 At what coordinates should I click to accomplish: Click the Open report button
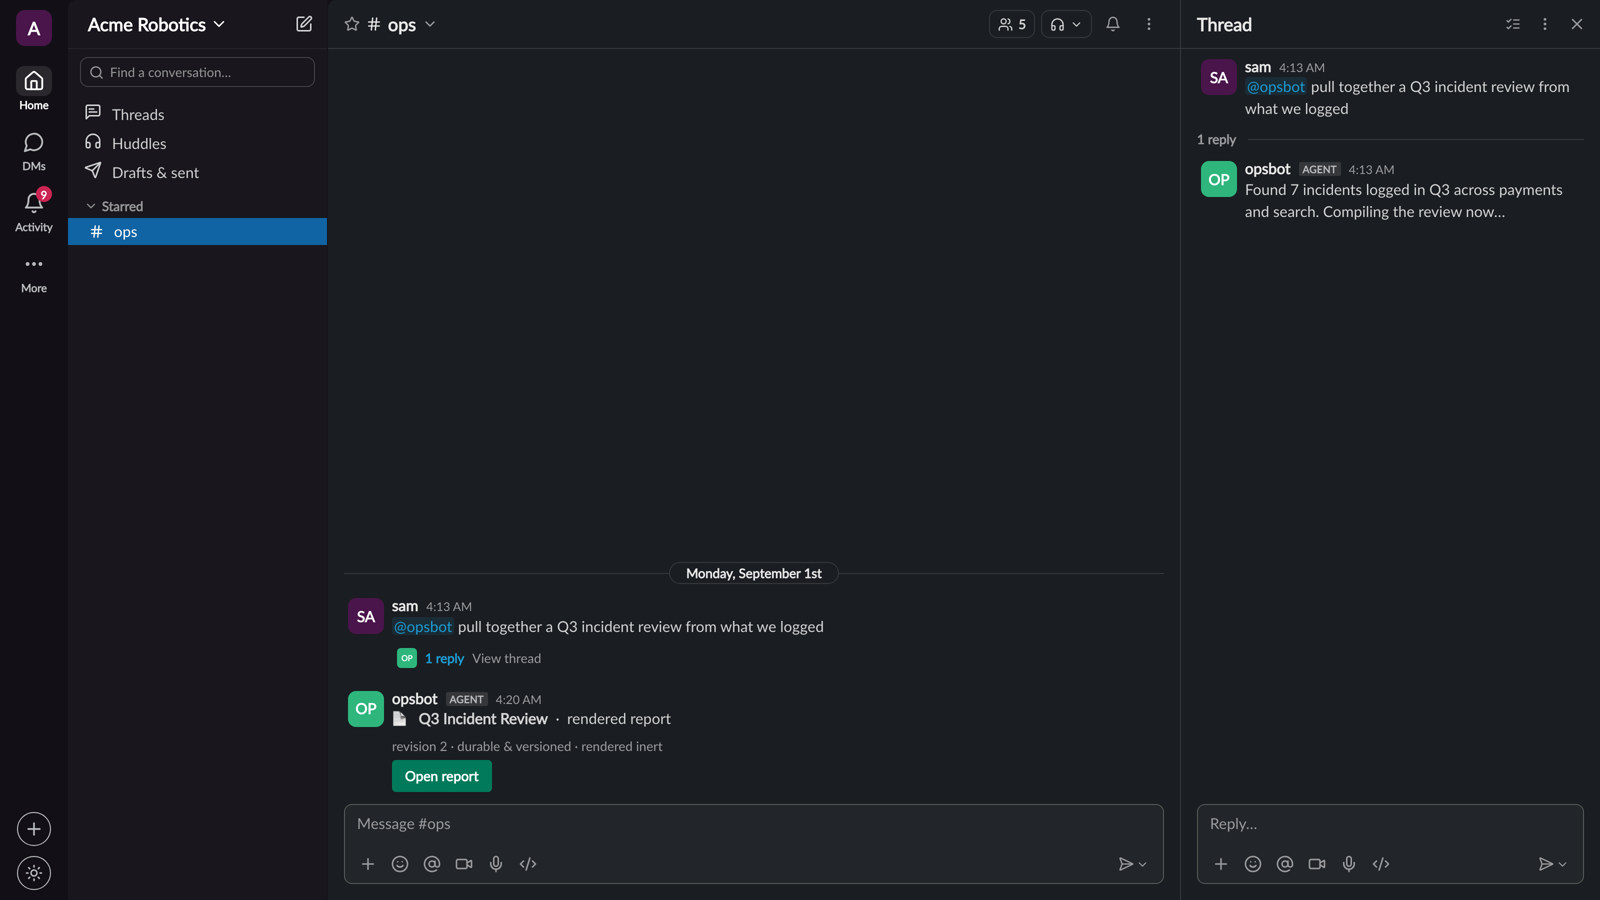tap(442, 776)
